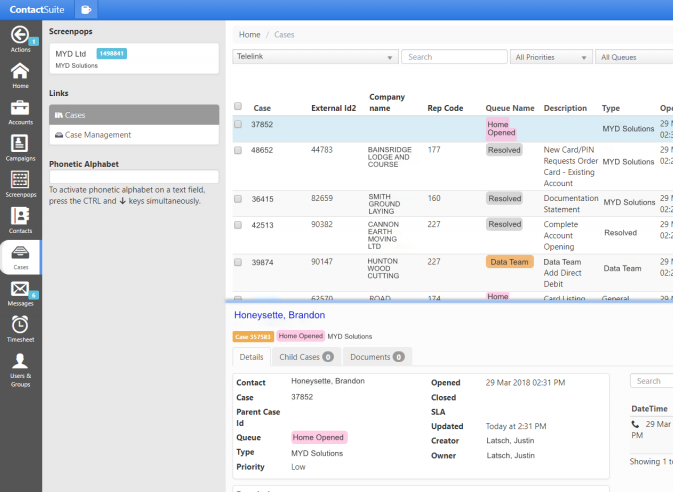
Task: Check the box for case 42513
Action: (238, 225)
